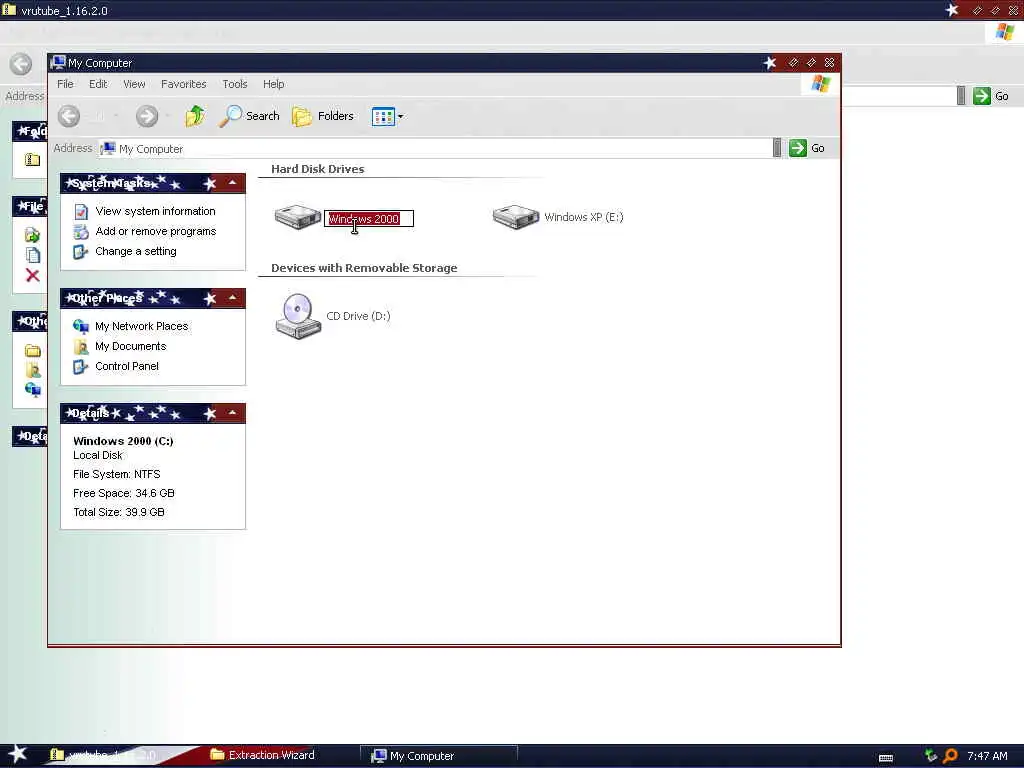1024x768 pixels.
Task: Open the View menu
Action: (x=134, y=84)
